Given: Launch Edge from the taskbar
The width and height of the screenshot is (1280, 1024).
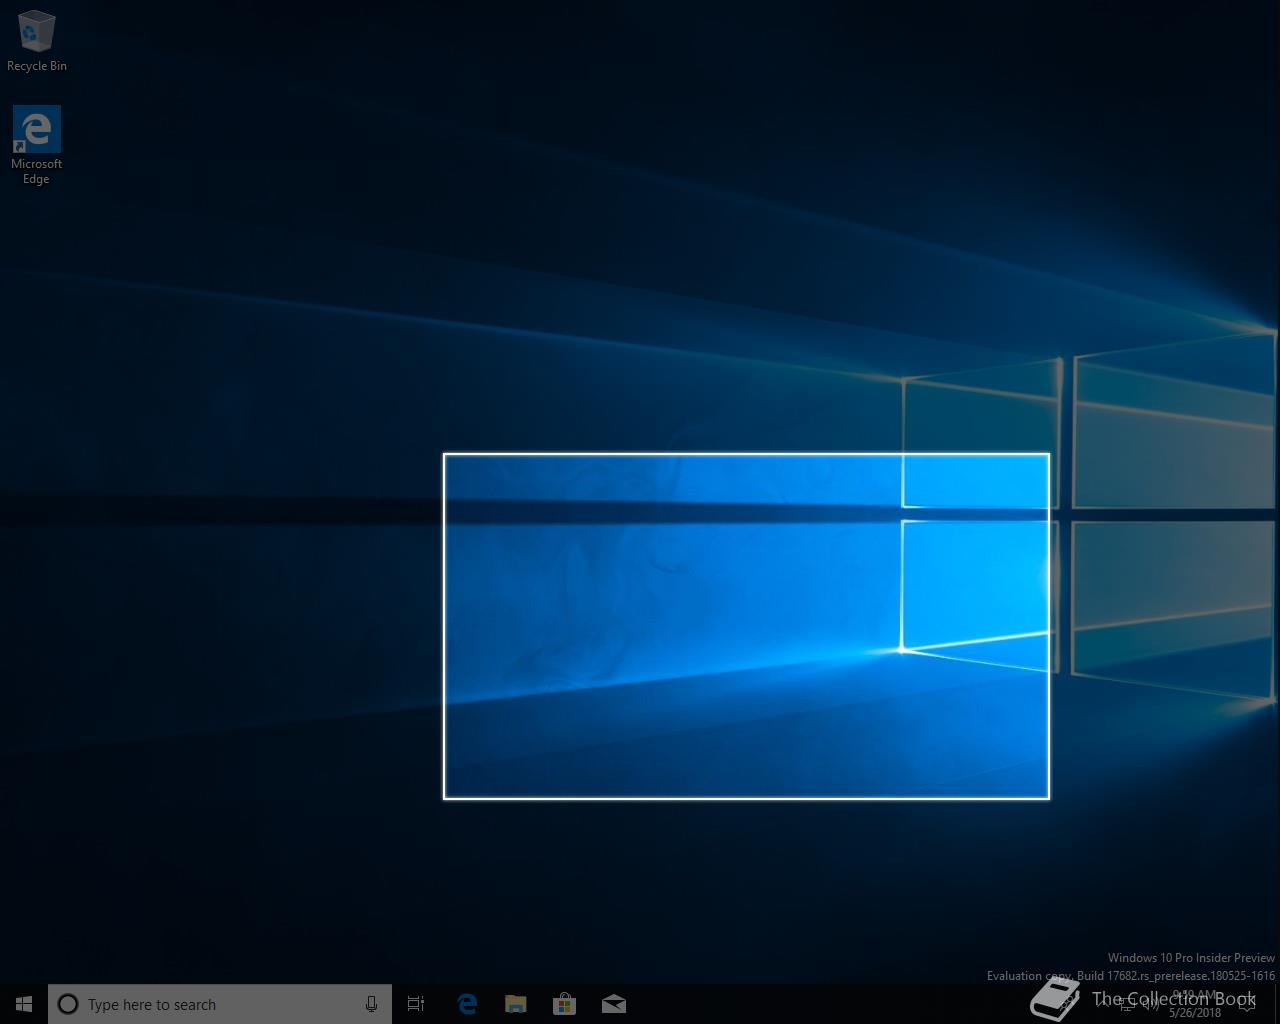Looking at the screenshot, I should pyautogui.click(x=466, y=1004).
